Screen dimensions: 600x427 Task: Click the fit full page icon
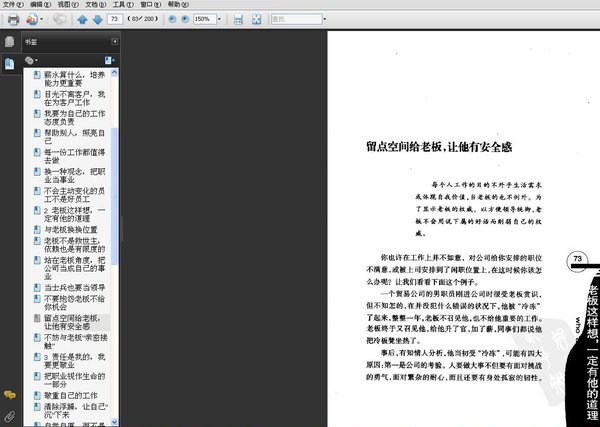256,19
